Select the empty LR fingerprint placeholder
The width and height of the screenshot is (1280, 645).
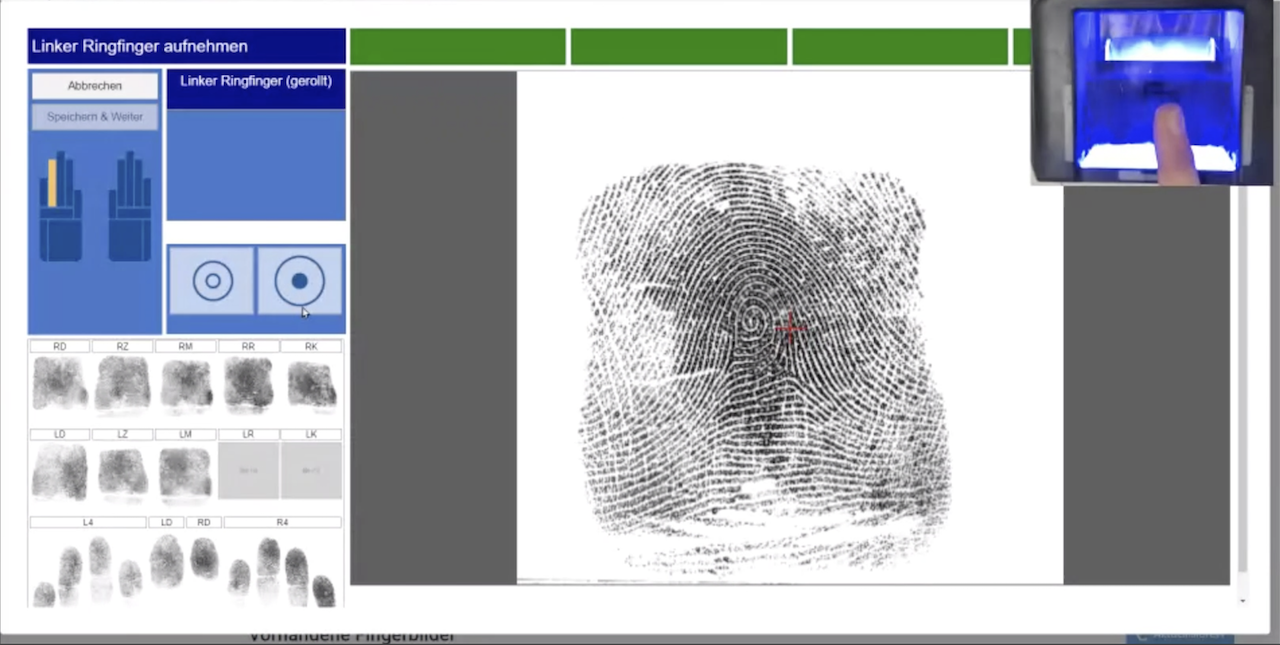[x=248, y=470]
